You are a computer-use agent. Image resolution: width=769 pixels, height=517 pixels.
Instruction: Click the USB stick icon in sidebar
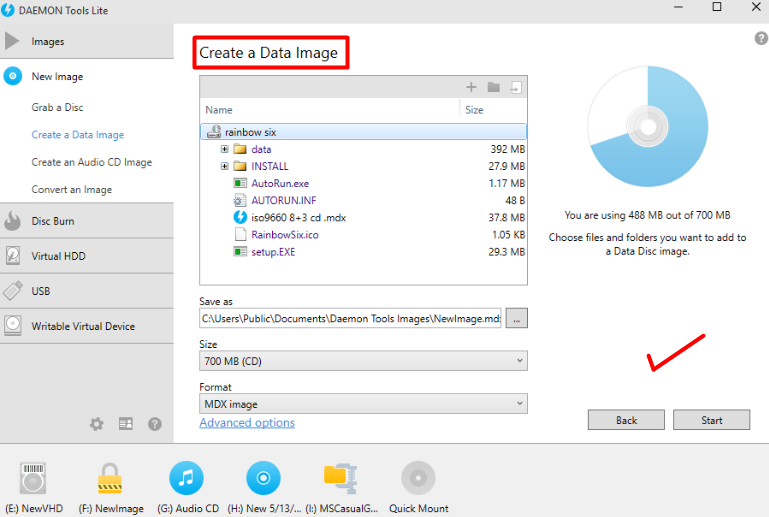[x=13, y=291]
